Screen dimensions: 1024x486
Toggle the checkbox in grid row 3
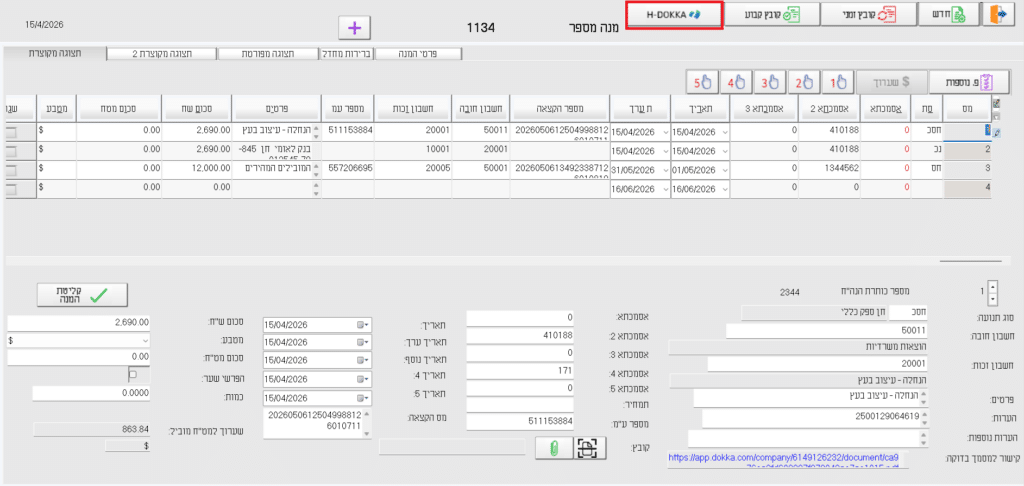point(12,169)
